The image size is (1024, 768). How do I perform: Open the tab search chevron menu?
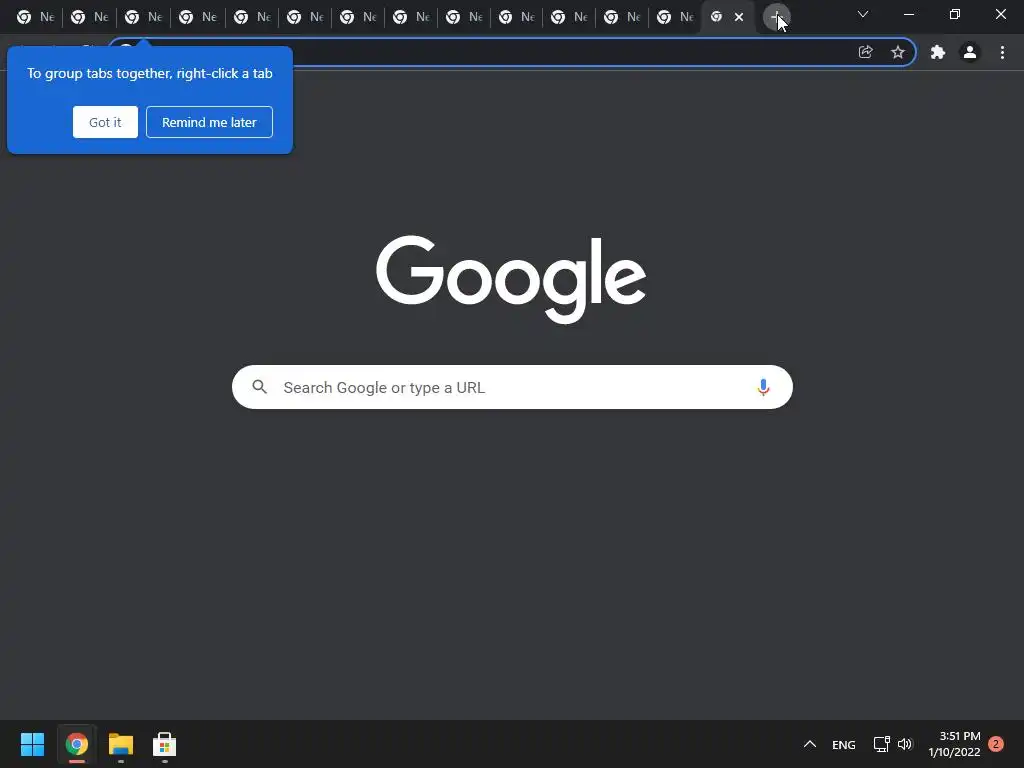[863, 14]
